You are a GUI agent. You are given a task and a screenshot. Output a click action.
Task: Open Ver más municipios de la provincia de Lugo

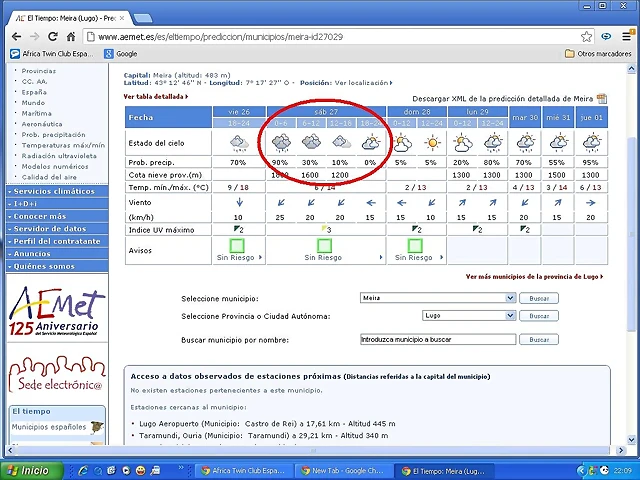[534, 277]
